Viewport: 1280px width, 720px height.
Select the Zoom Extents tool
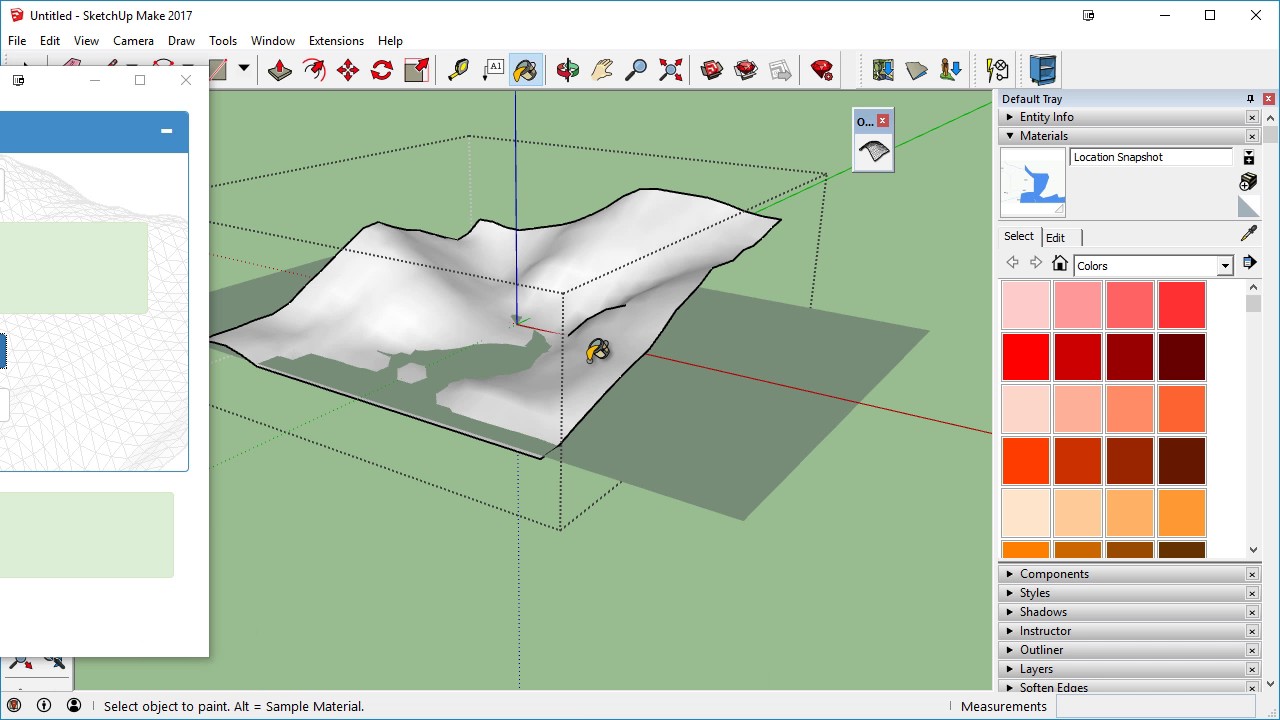670,70
